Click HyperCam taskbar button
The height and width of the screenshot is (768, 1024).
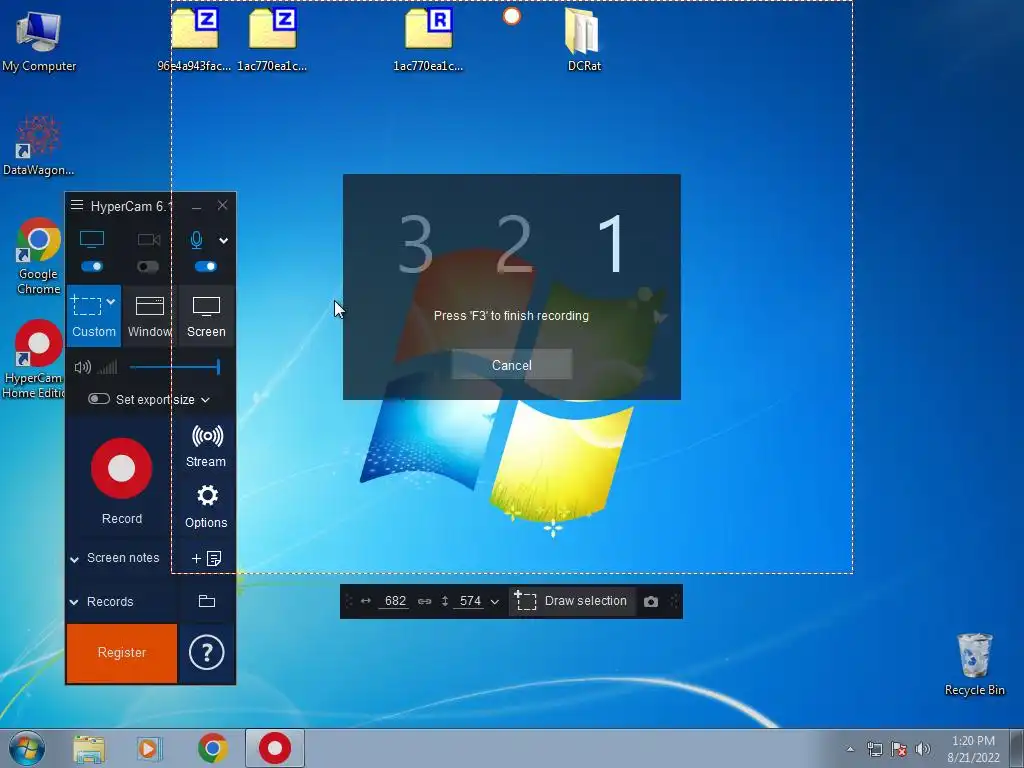[x=275, y=748]
